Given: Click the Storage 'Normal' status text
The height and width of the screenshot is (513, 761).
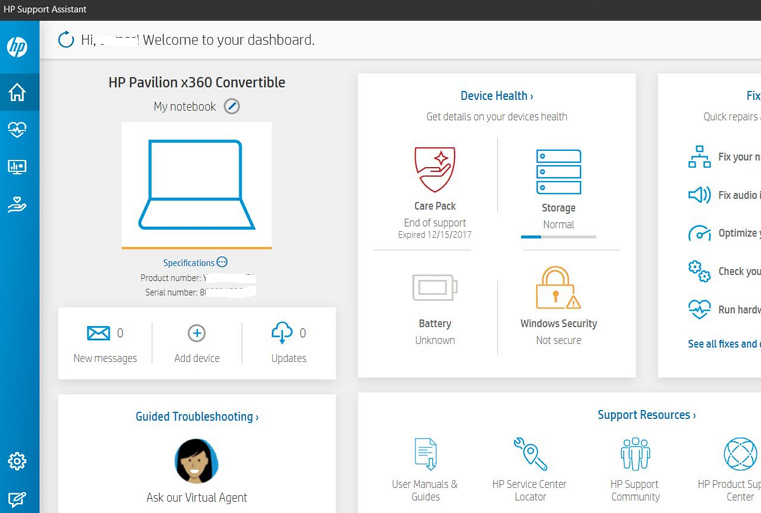Looking at the screenshot, I should click(559, 225).
